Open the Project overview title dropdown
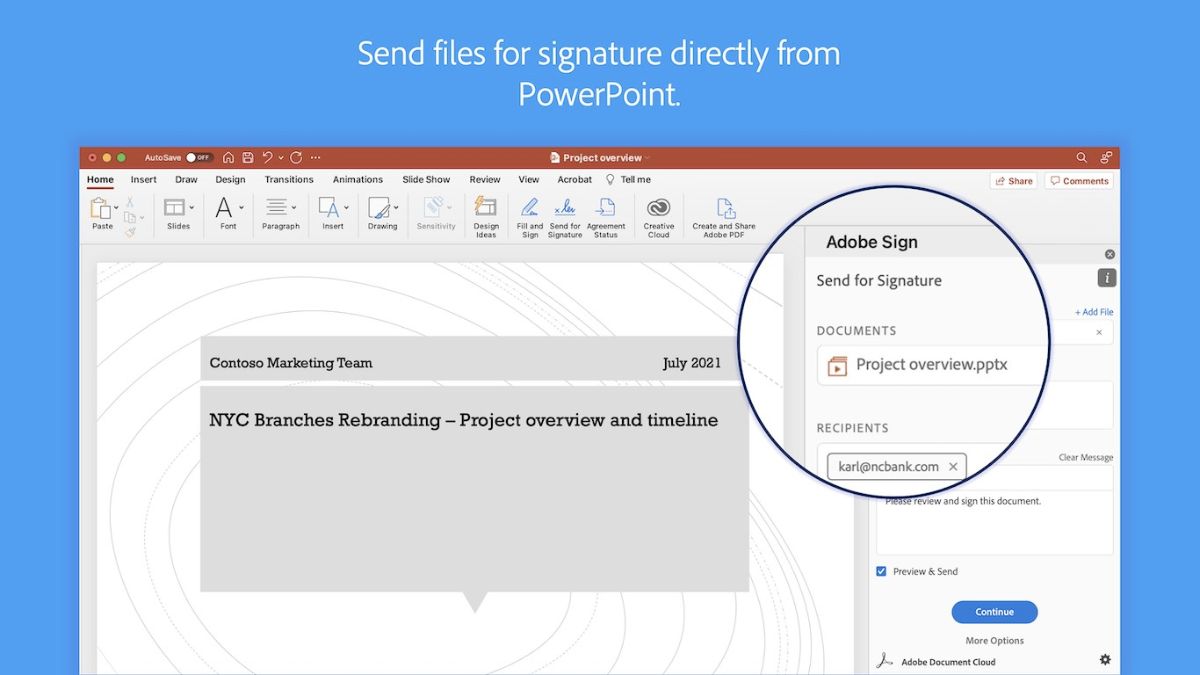 (x=647, y=158)
